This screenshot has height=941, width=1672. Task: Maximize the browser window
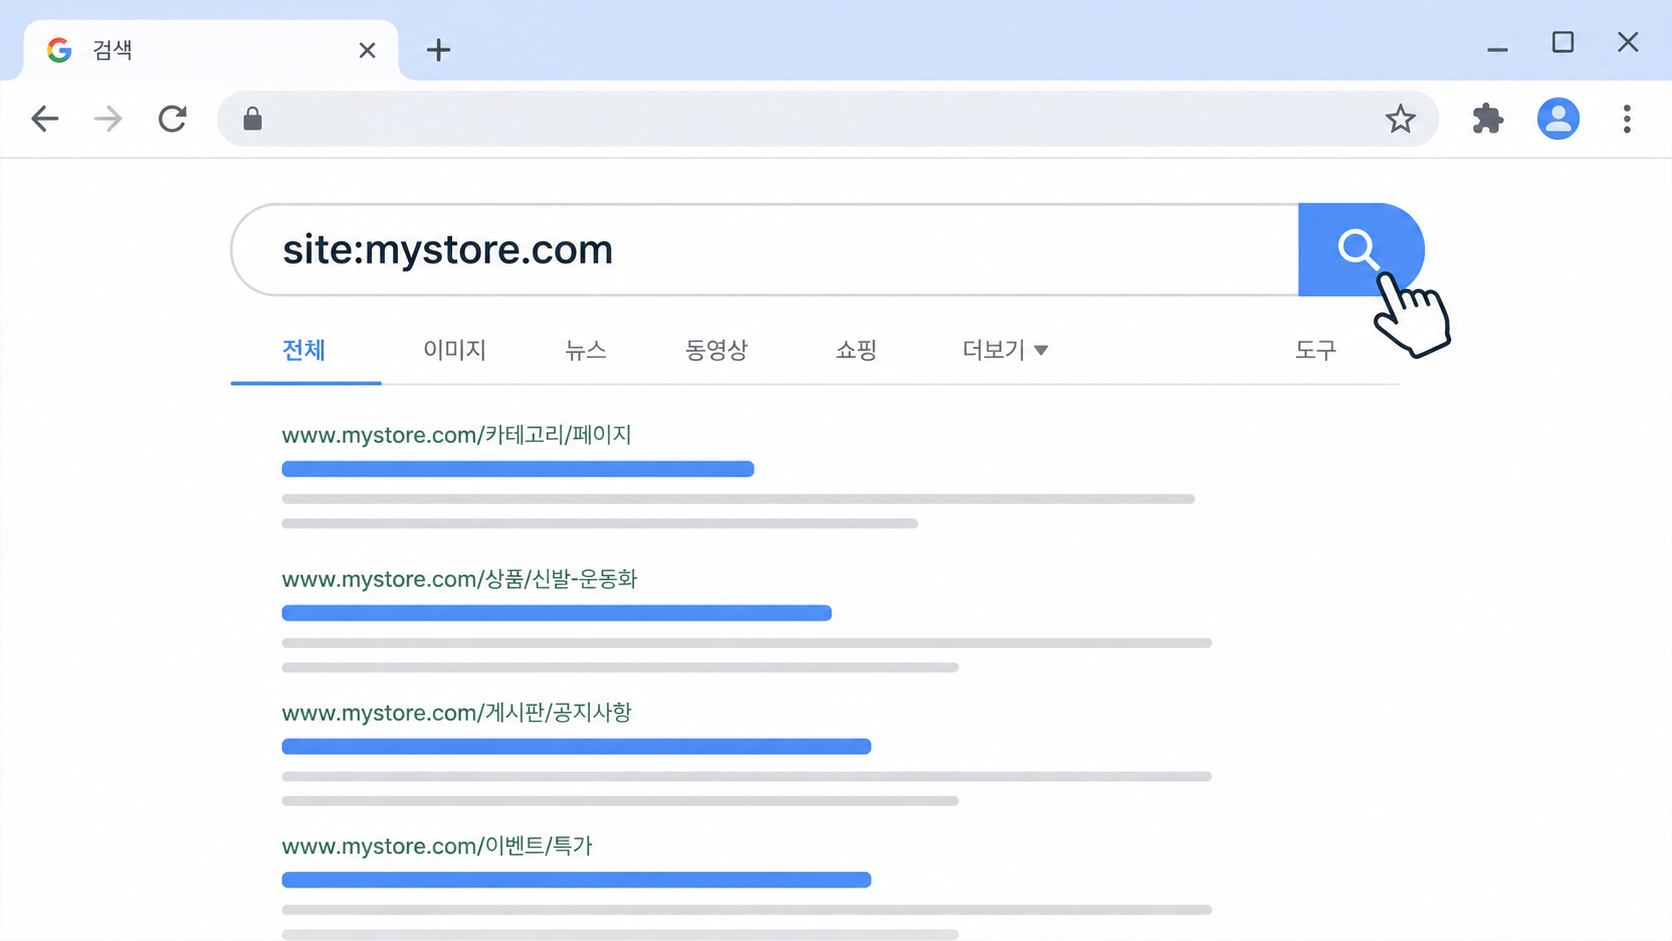tap(1563, 42)
